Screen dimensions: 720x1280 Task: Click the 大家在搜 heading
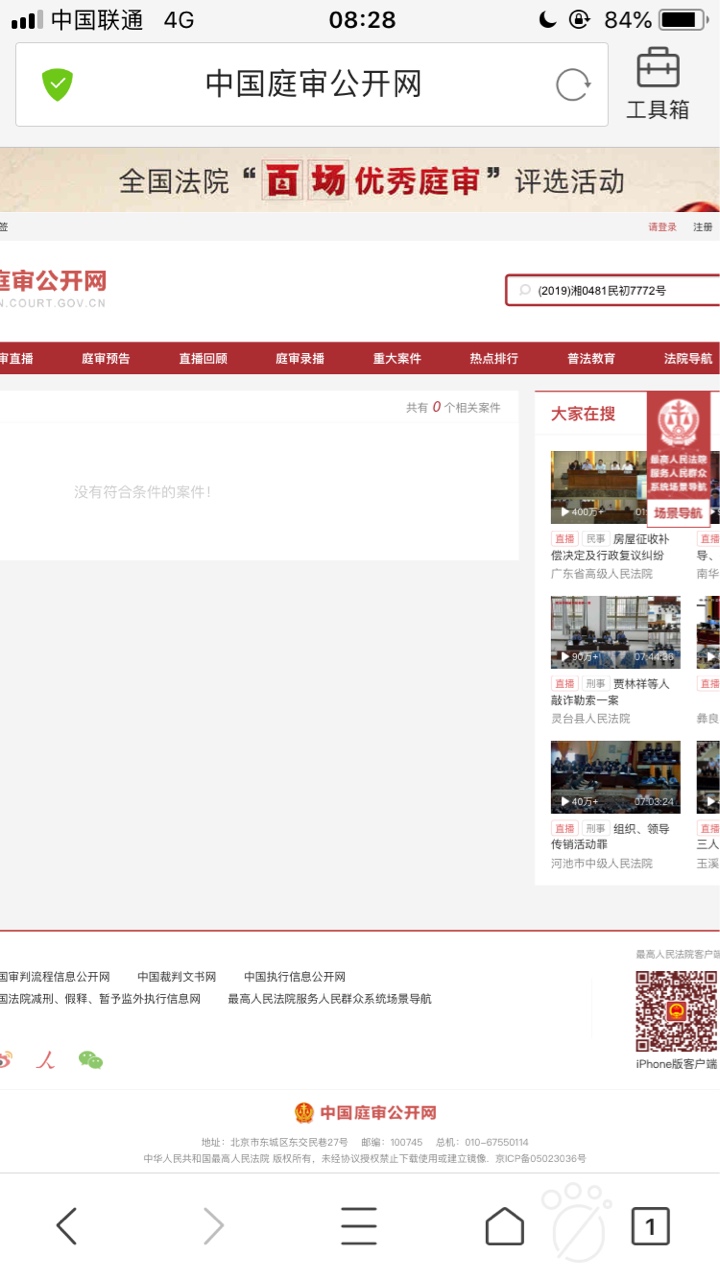583,414
